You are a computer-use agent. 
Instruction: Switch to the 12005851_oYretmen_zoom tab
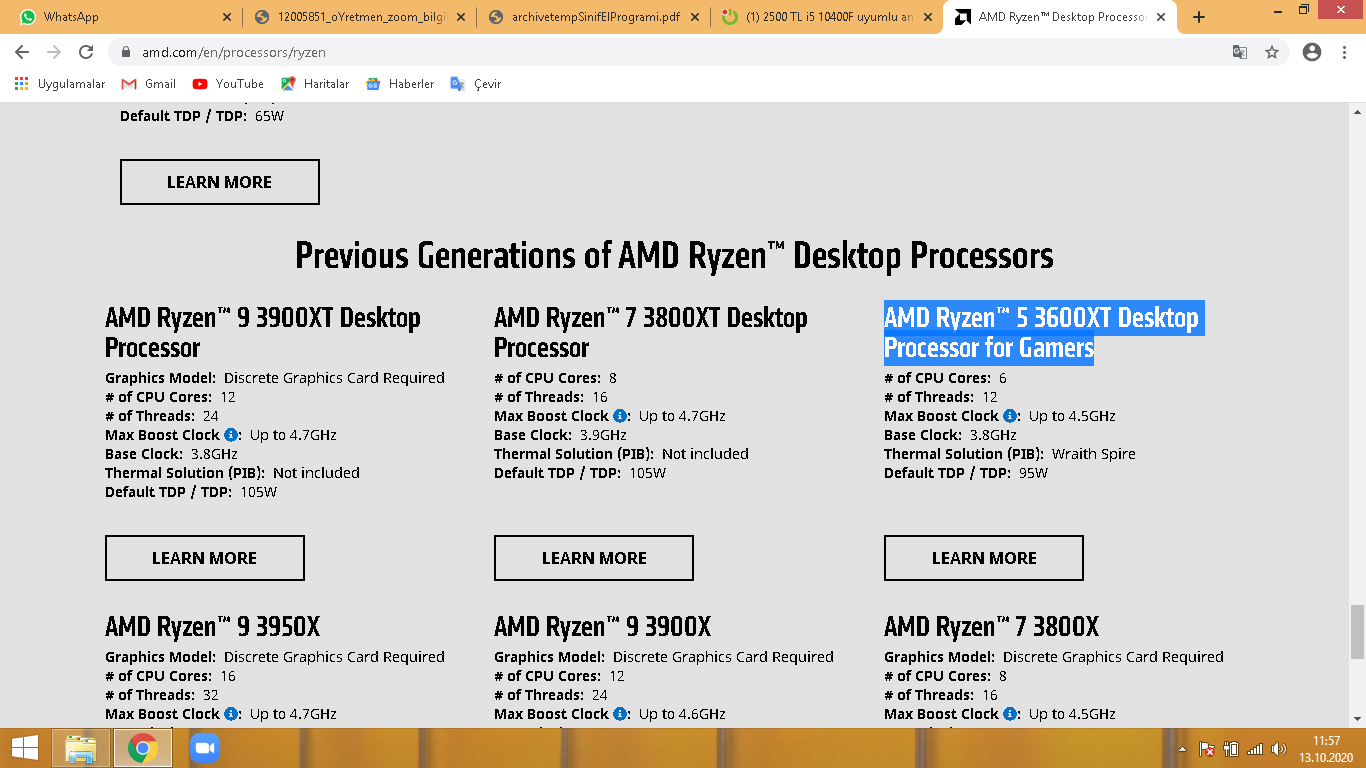(359, 17)
